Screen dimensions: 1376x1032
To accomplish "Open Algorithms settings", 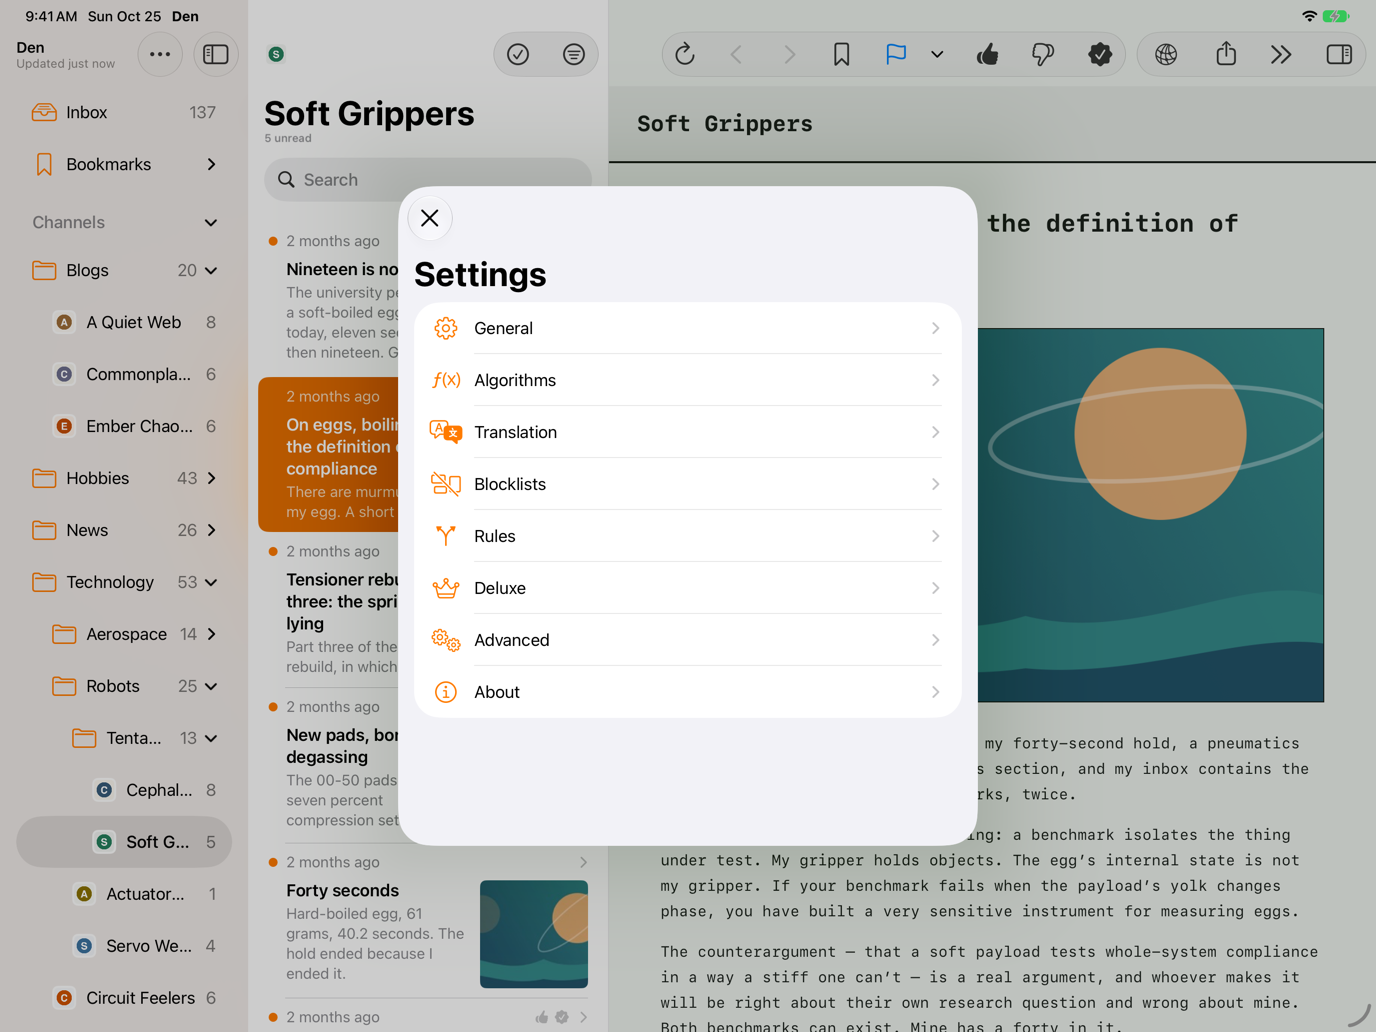I will (688, 380).
